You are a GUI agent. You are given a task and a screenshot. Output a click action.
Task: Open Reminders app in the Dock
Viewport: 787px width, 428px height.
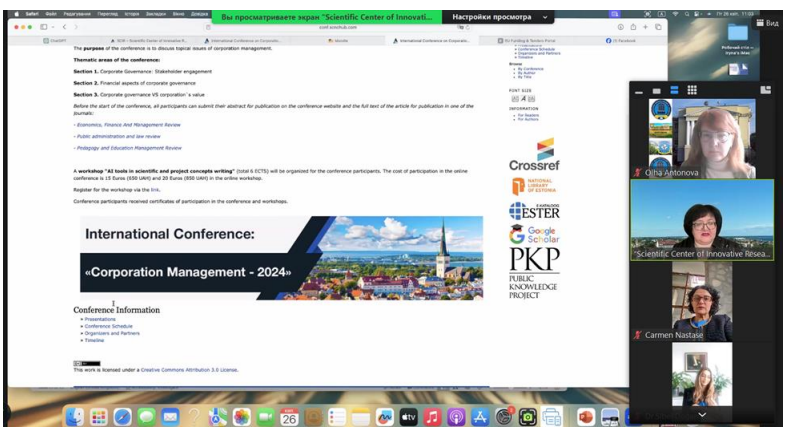[x=337, y=416]
